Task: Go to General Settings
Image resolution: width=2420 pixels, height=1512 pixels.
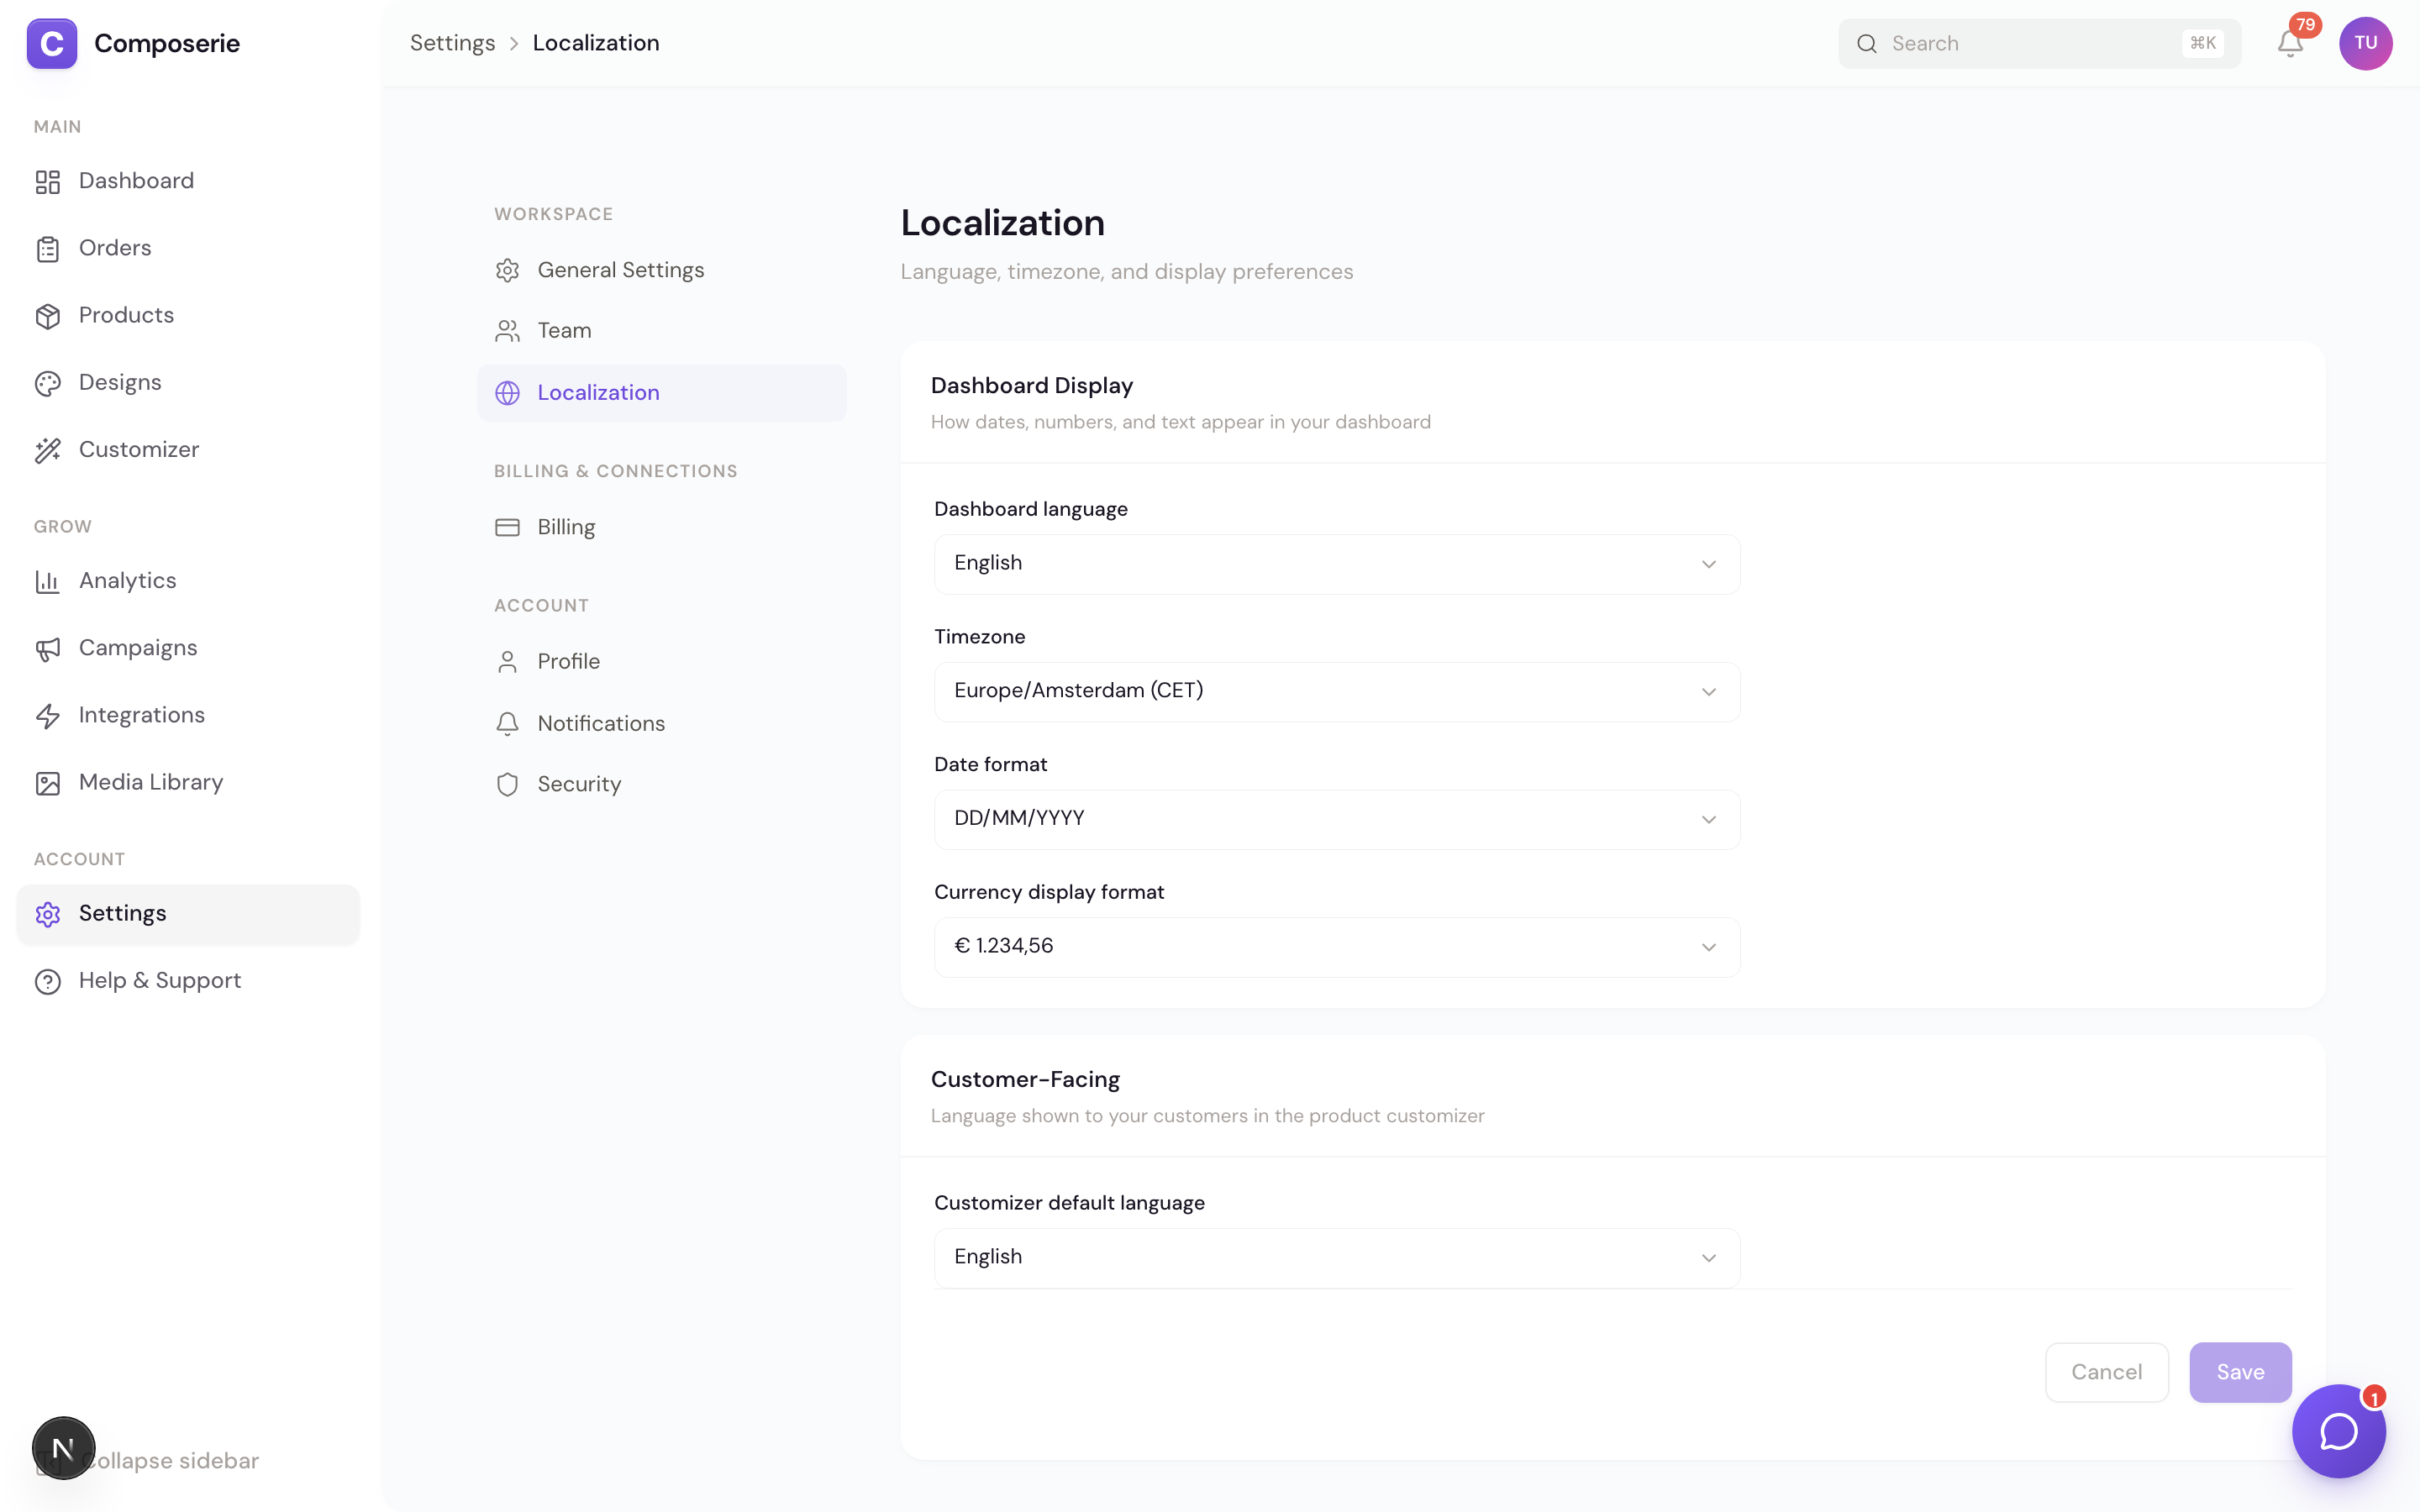Action: pos(661,270)
